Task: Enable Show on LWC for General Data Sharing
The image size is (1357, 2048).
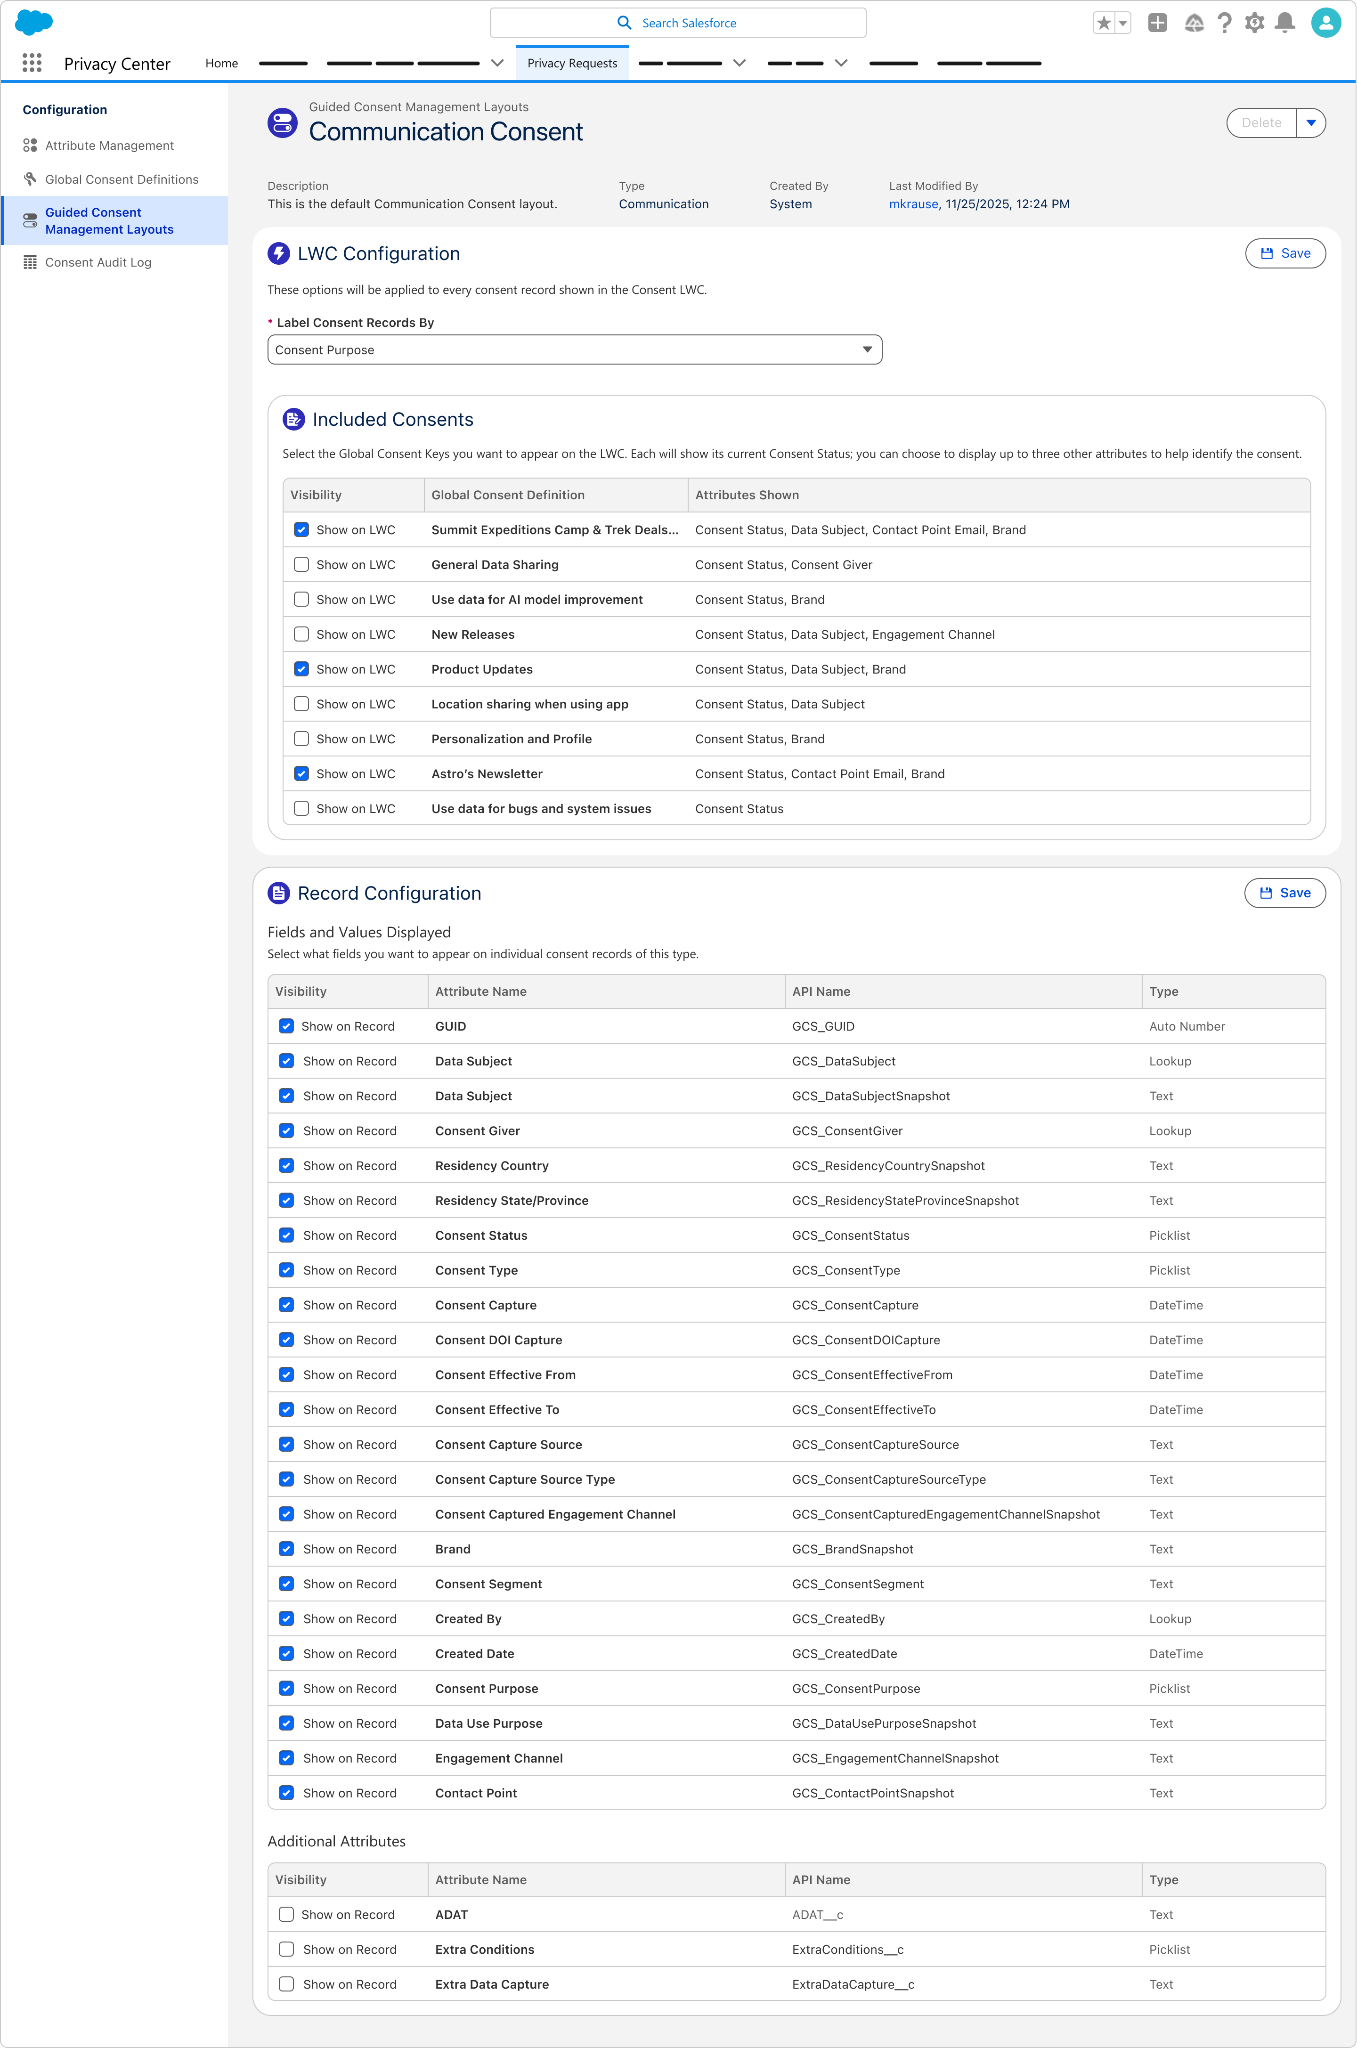Action: coord(301,564)
